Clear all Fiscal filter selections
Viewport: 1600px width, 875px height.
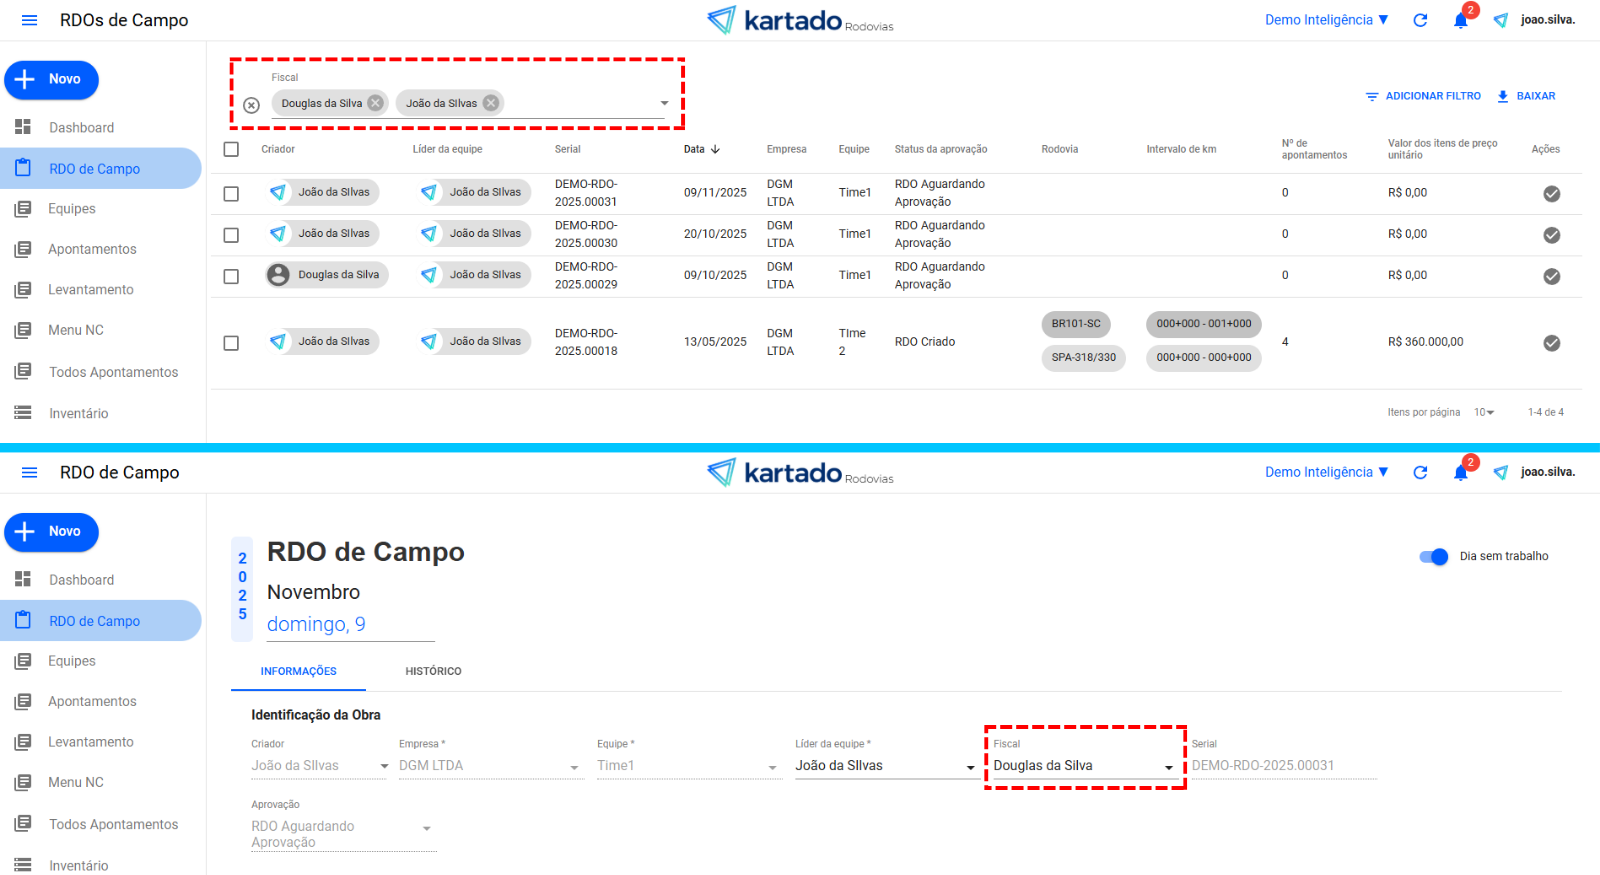click(252, 105)
